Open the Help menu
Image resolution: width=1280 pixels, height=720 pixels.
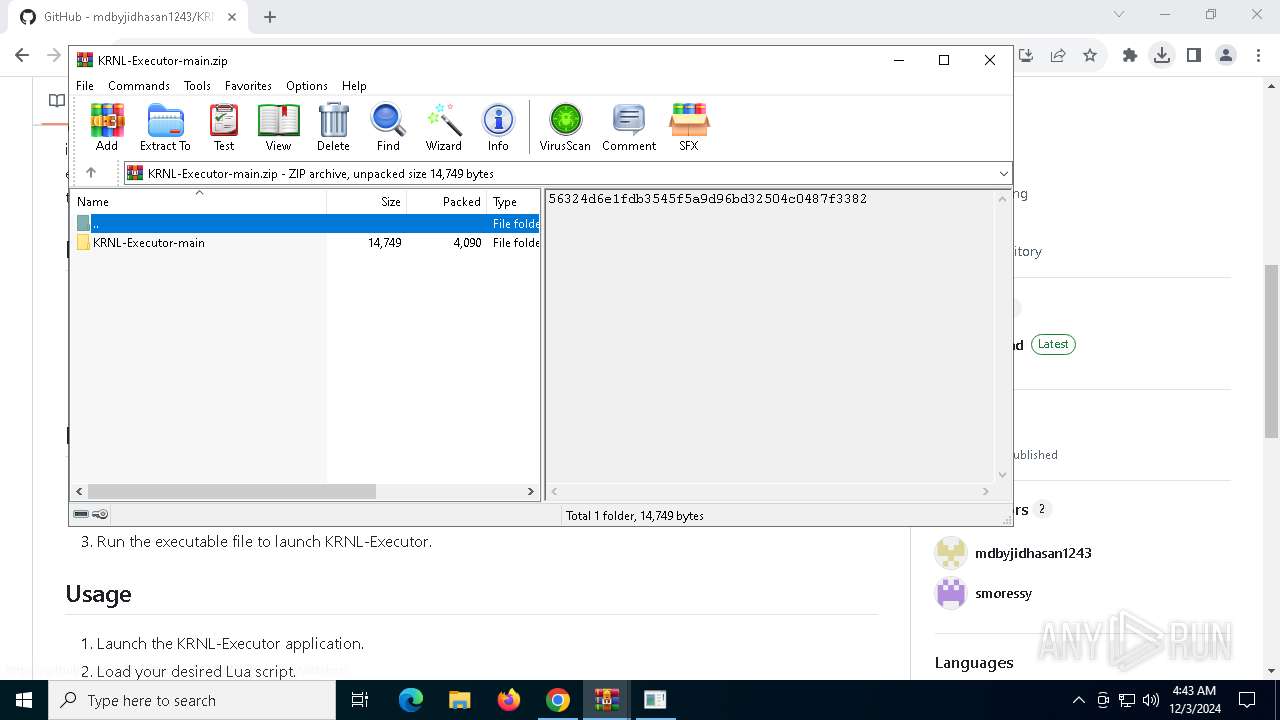(x=354, y=86)
